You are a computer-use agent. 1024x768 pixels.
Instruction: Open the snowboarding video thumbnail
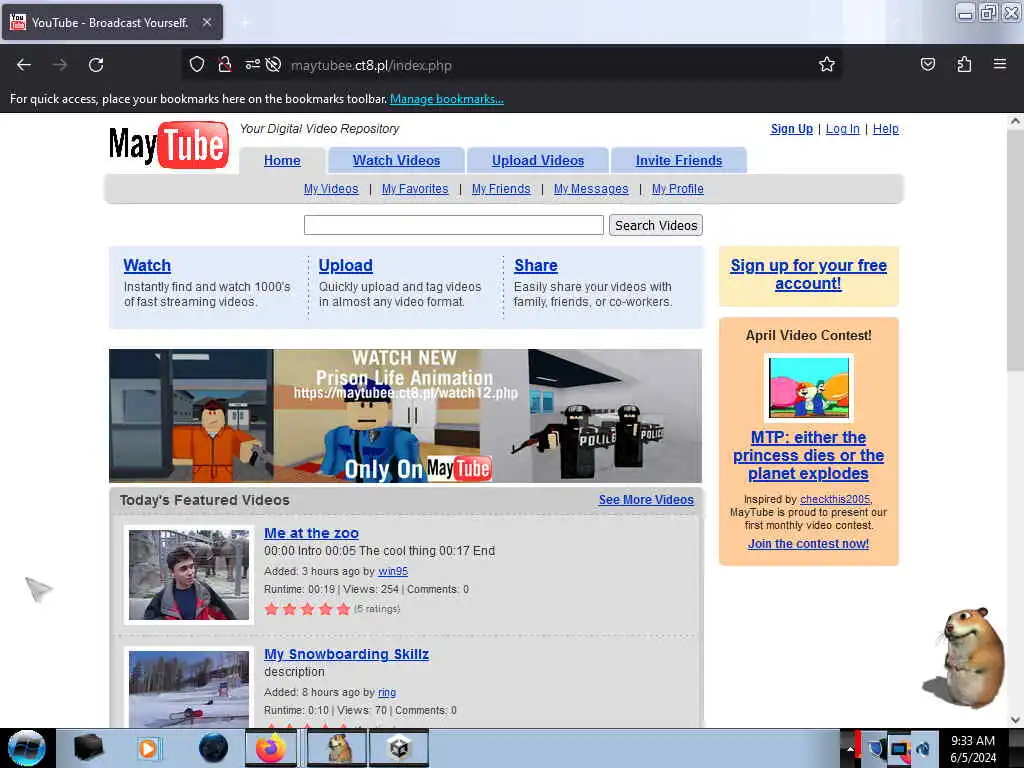click(189, 689)
